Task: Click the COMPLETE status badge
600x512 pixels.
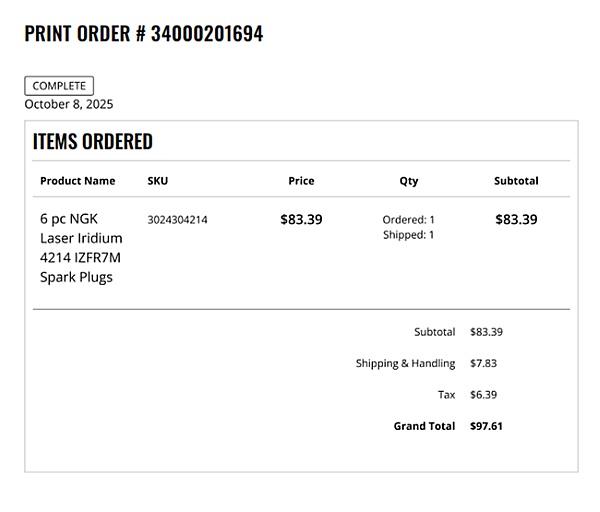Action: [x=59, y=86]
